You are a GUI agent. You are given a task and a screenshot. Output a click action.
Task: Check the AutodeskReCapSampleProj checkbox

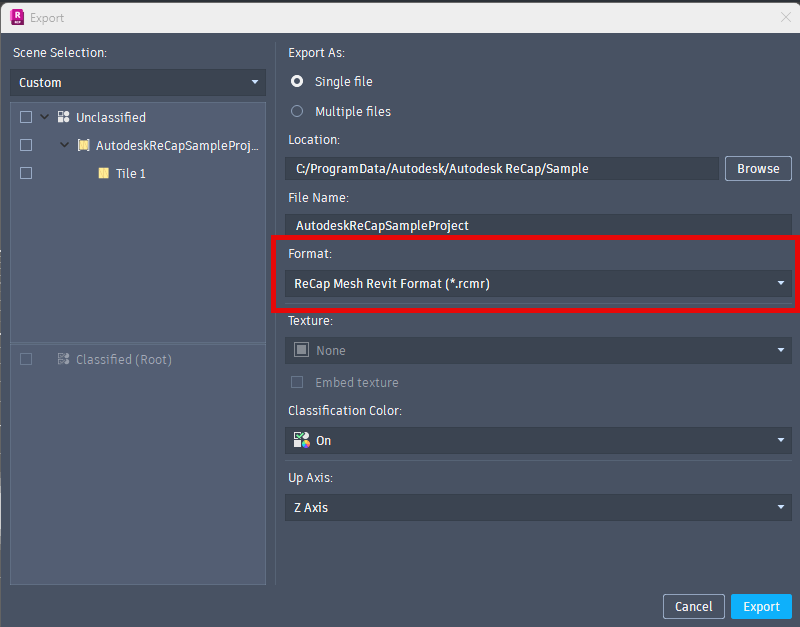26,145
